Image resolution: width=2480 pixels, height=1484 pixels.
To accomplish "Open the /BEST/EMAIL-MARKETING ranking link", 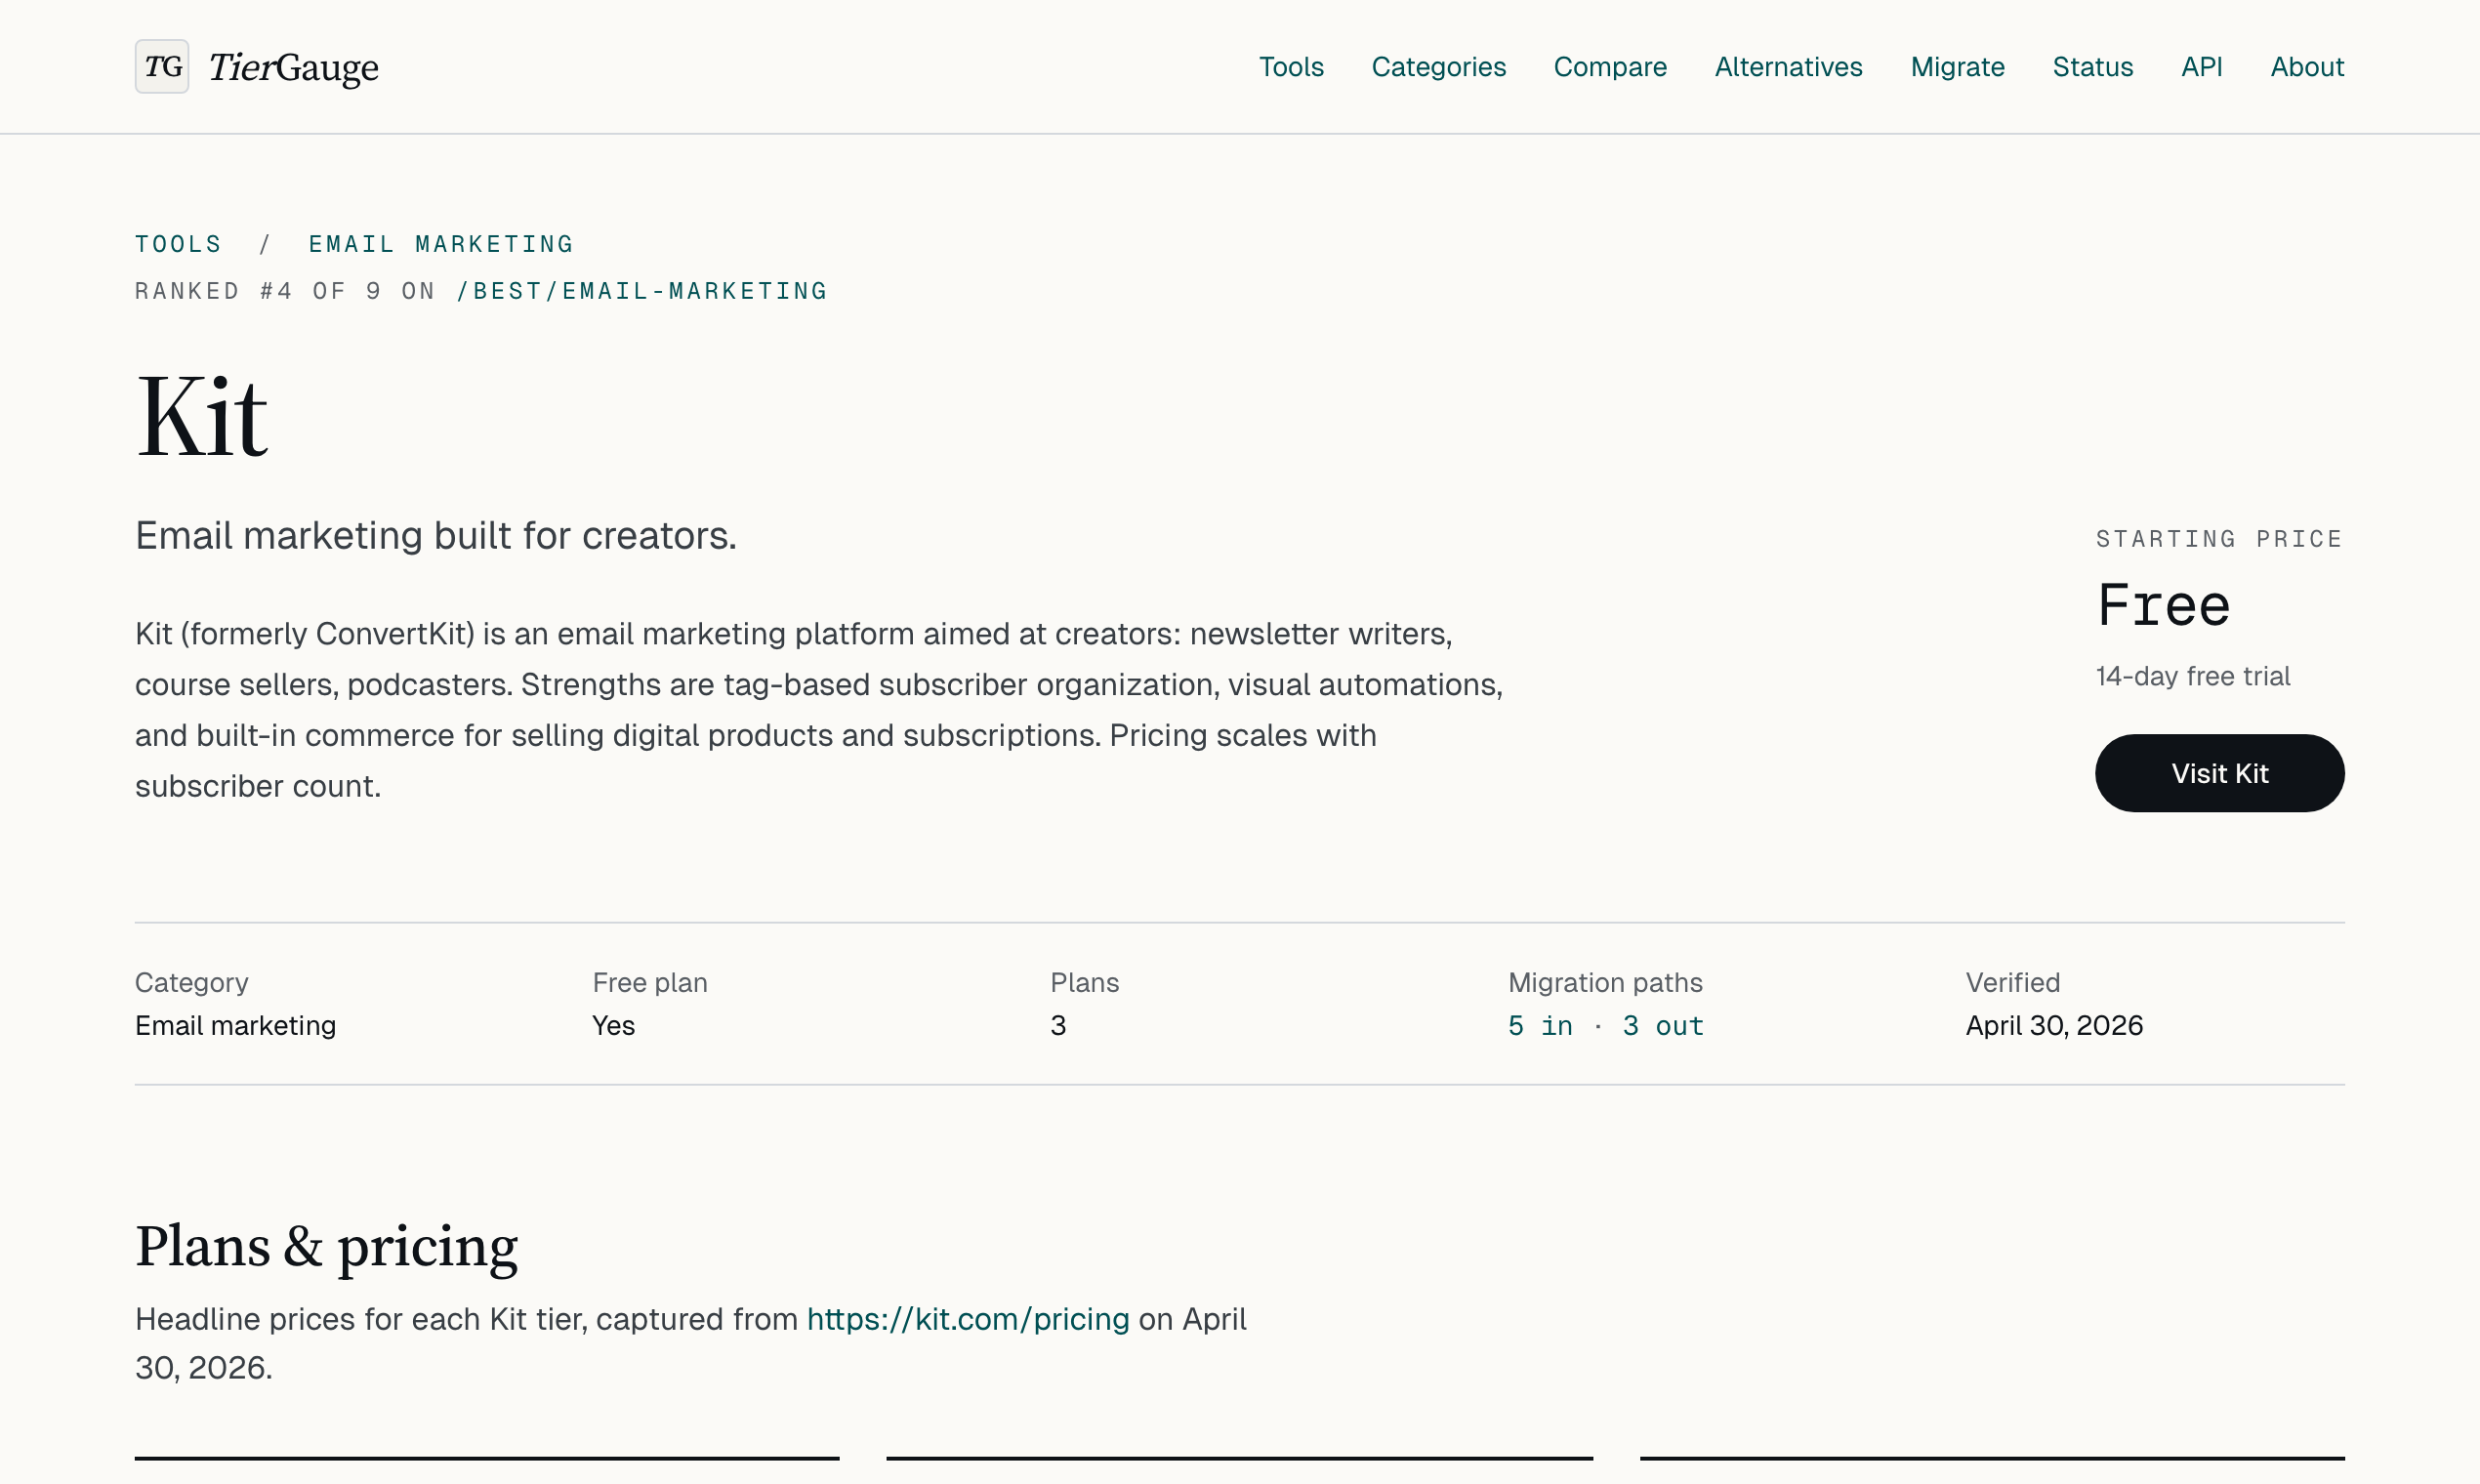I will (642, 291).
